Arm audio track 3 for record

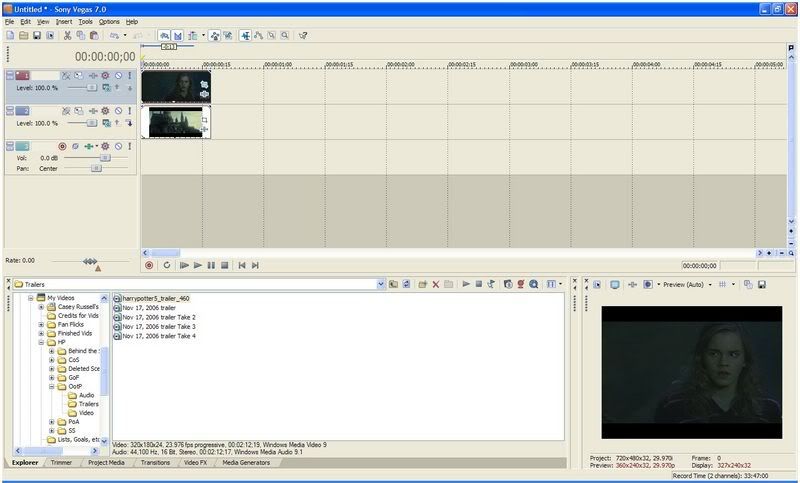[x=62, y=146]
